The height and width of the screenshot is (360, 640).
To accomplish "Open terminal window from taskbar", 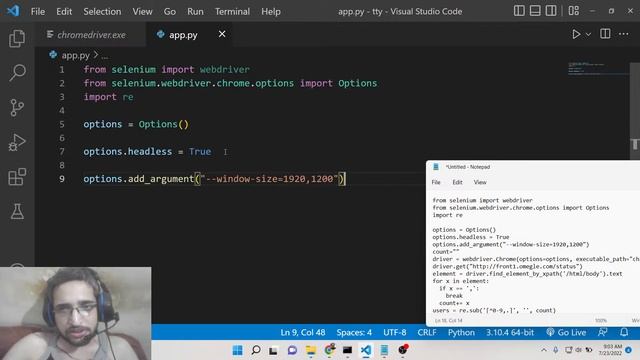I will 347,350.
